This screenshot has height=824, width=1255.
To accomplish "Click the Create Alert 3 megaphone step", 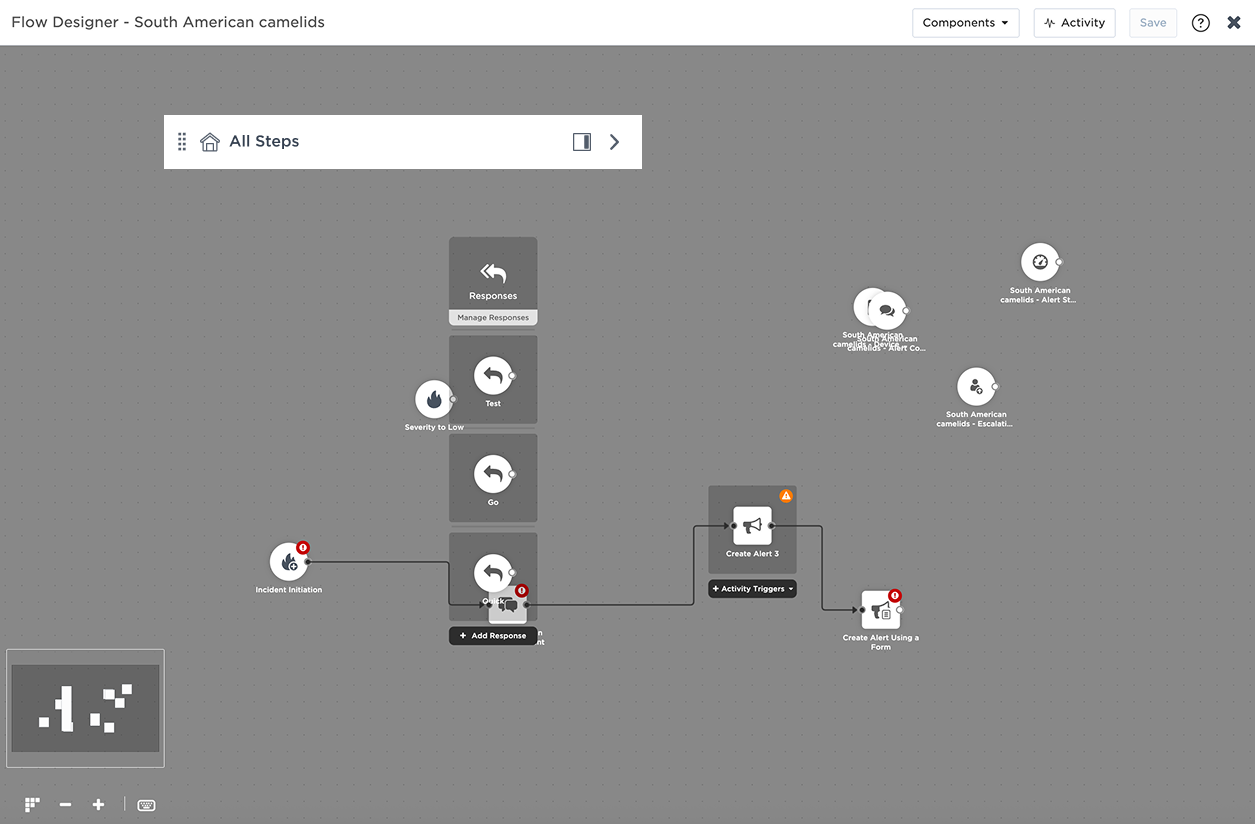I will (752, 525).
